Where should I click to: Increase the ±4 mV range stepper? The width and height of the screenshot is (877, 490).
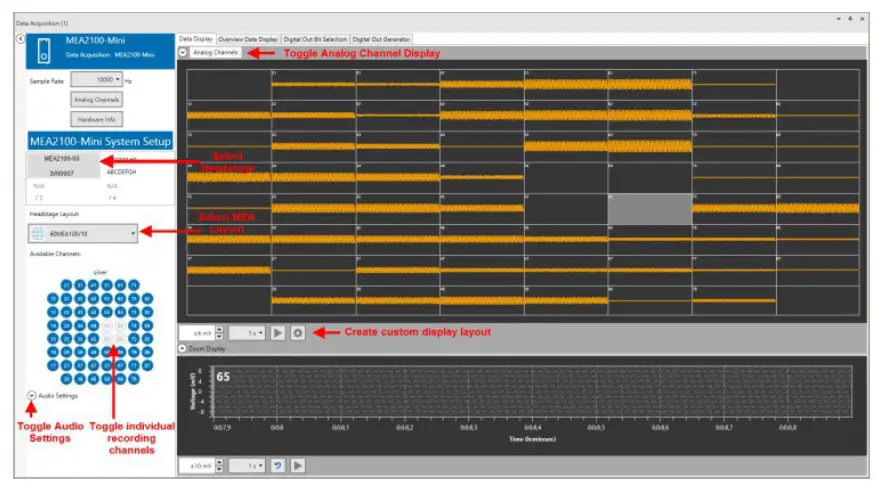pos(219,329)
